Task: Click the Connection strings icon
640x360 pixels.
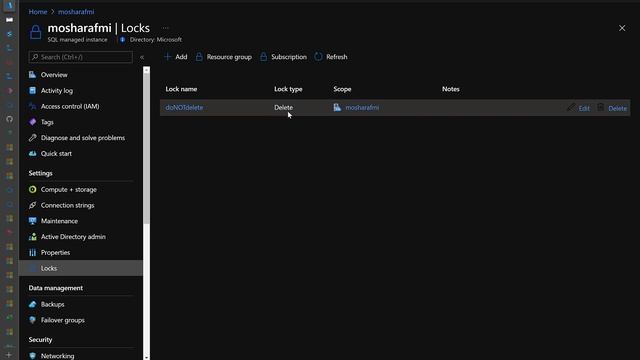Action: click(x=33, y=205)
